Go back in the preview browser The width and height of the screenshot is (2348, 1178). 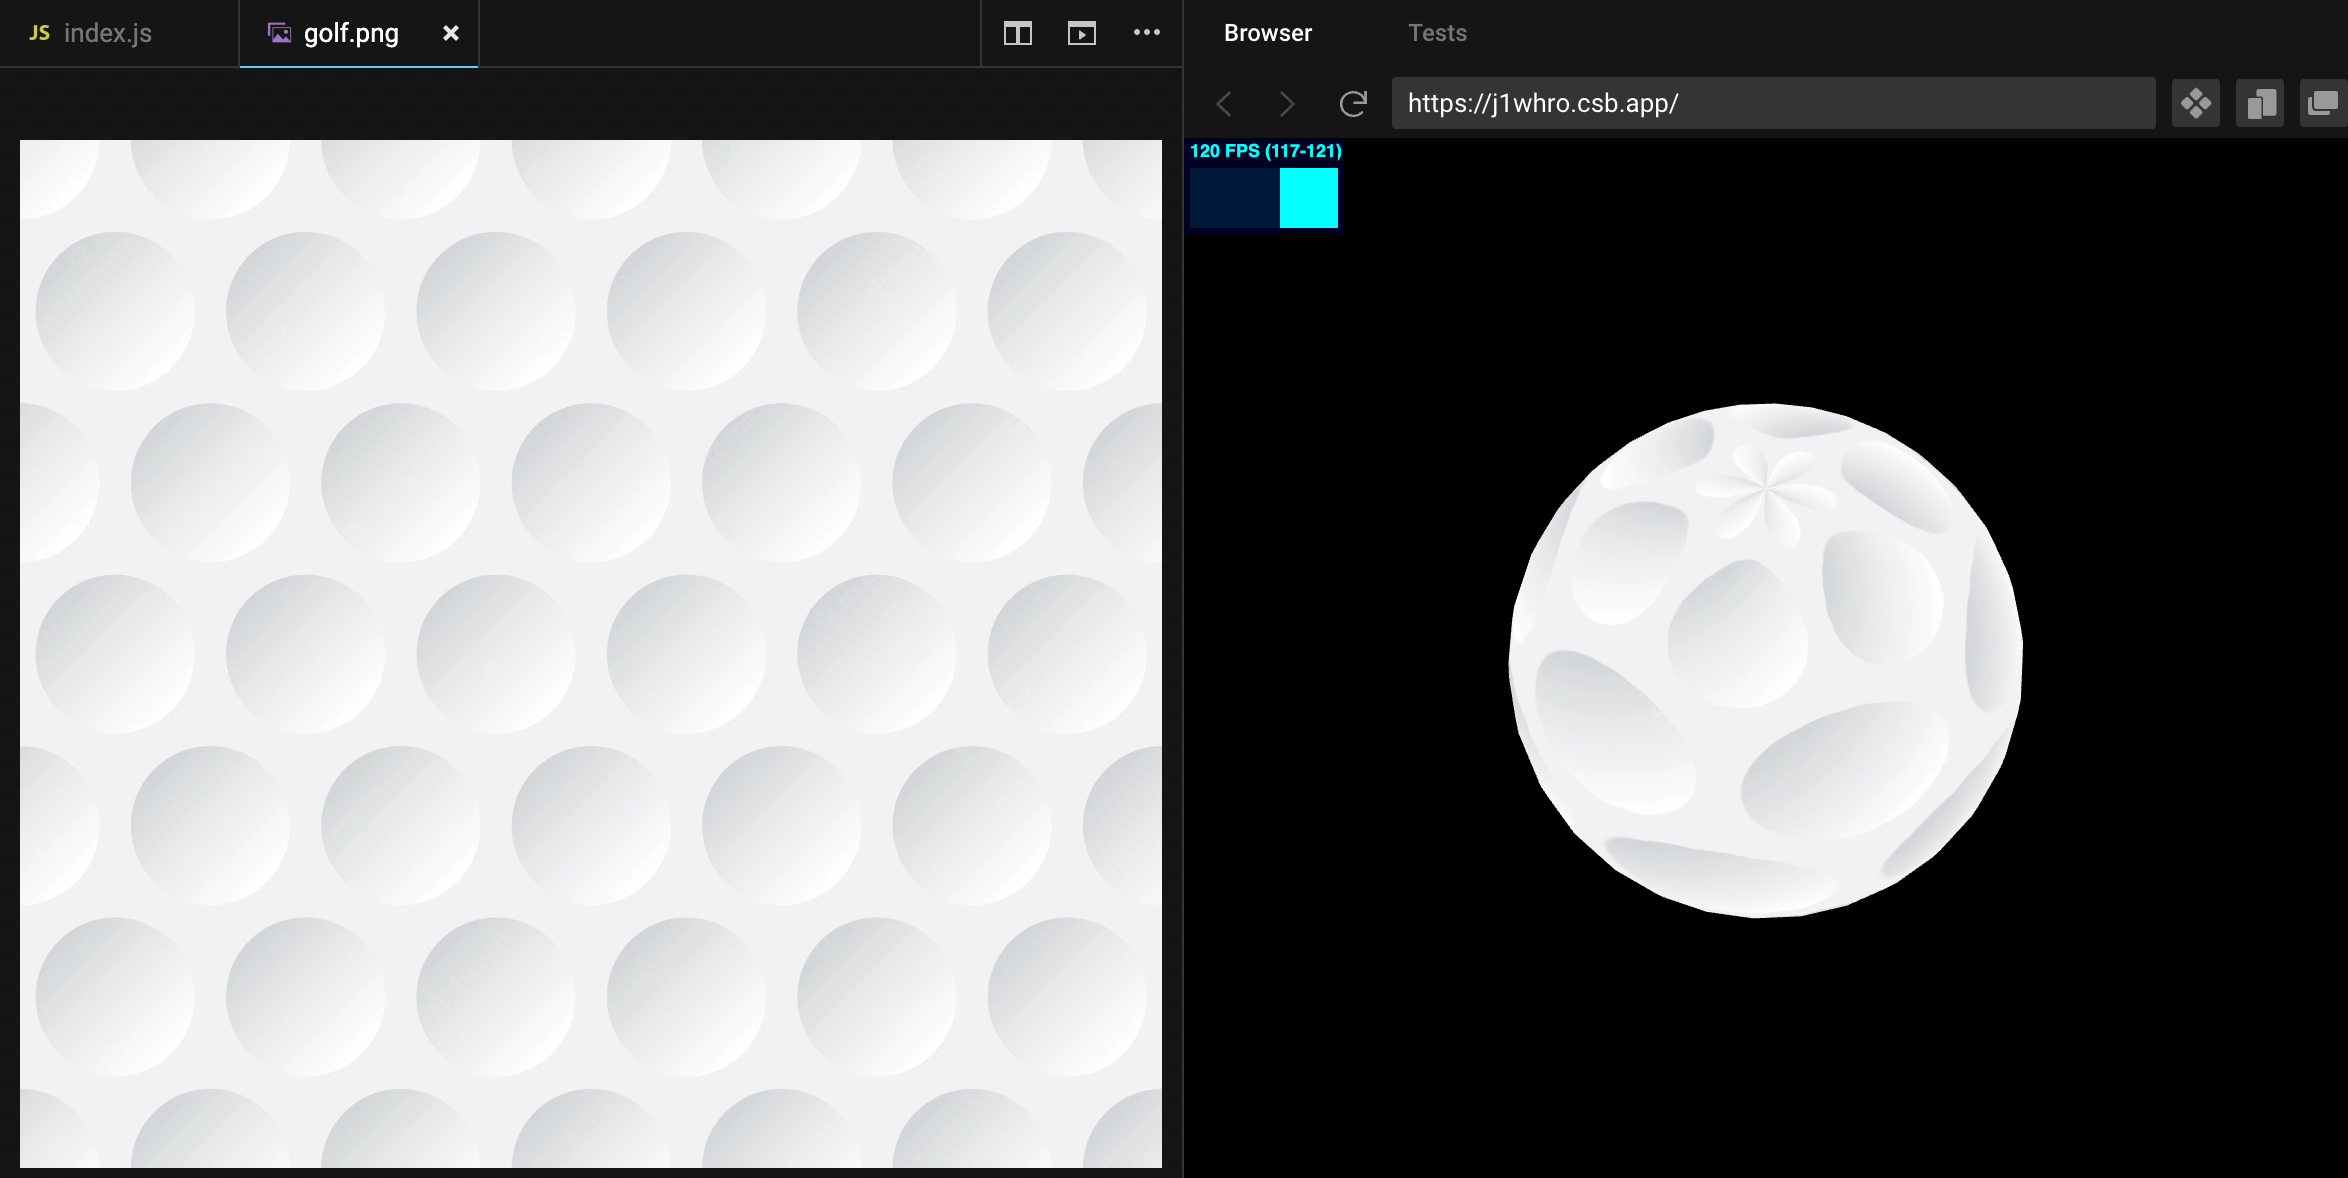pyautogui.click(x=1224, y=103)
